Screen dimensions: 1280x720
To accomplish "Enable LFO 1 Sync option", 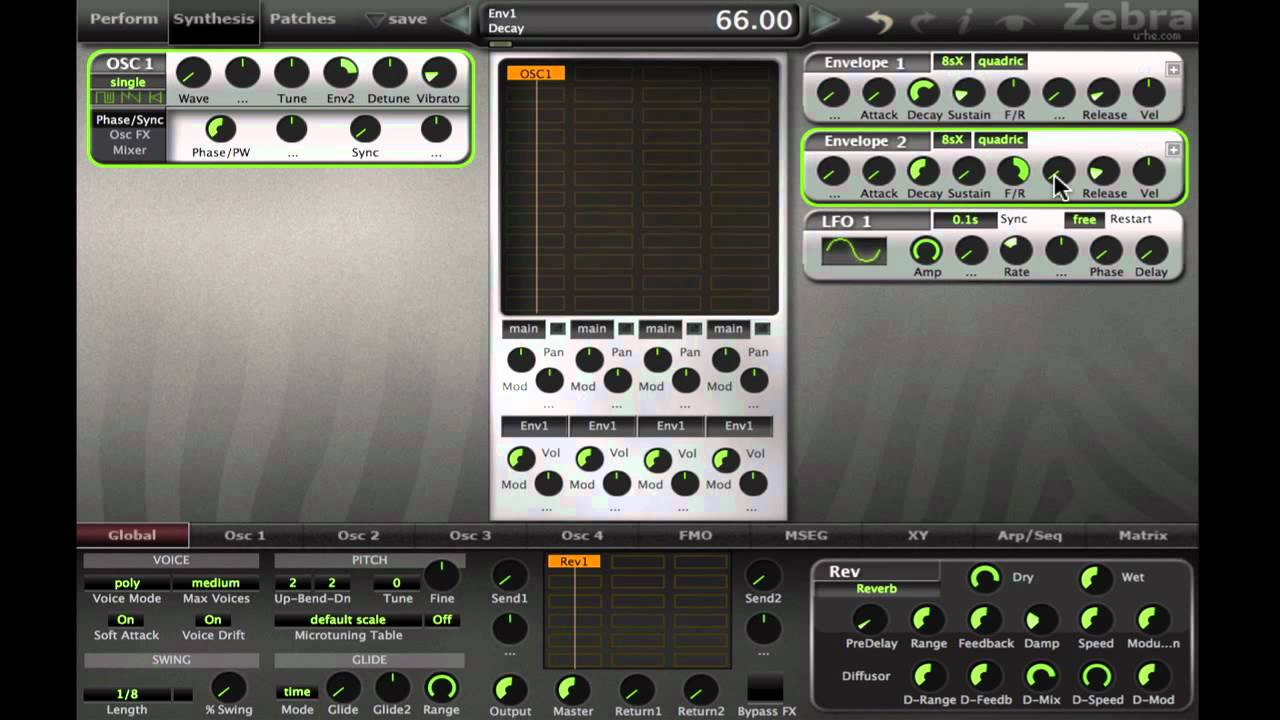I will point(1013,219).
